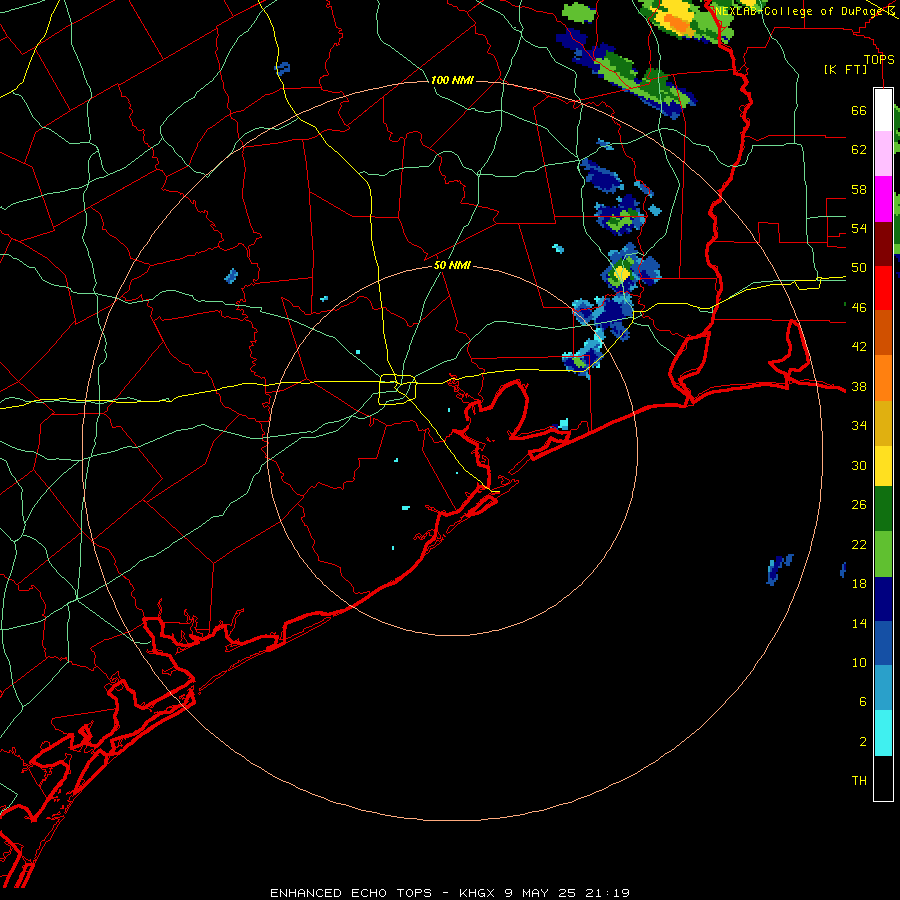The height and width of the screenshot is (900, 900).
Task: Select the dark red (maroon) legend band
Action: point(883,244)
